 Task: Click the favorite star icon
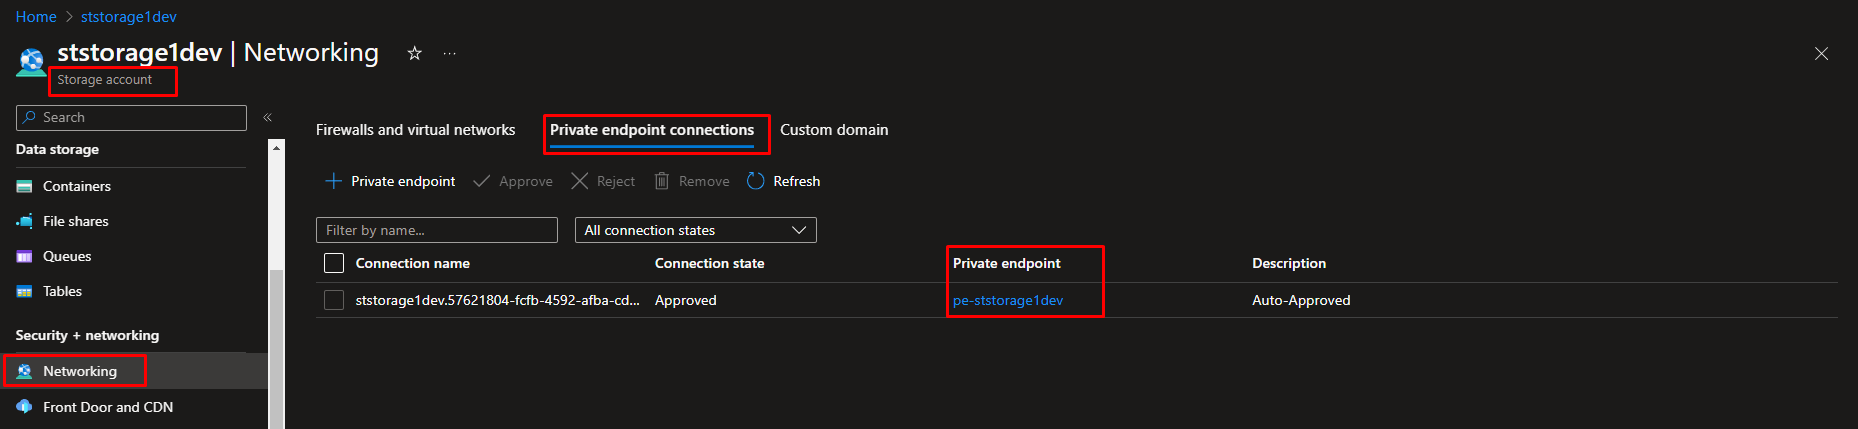pyautogui.click(x=414, y=53)
